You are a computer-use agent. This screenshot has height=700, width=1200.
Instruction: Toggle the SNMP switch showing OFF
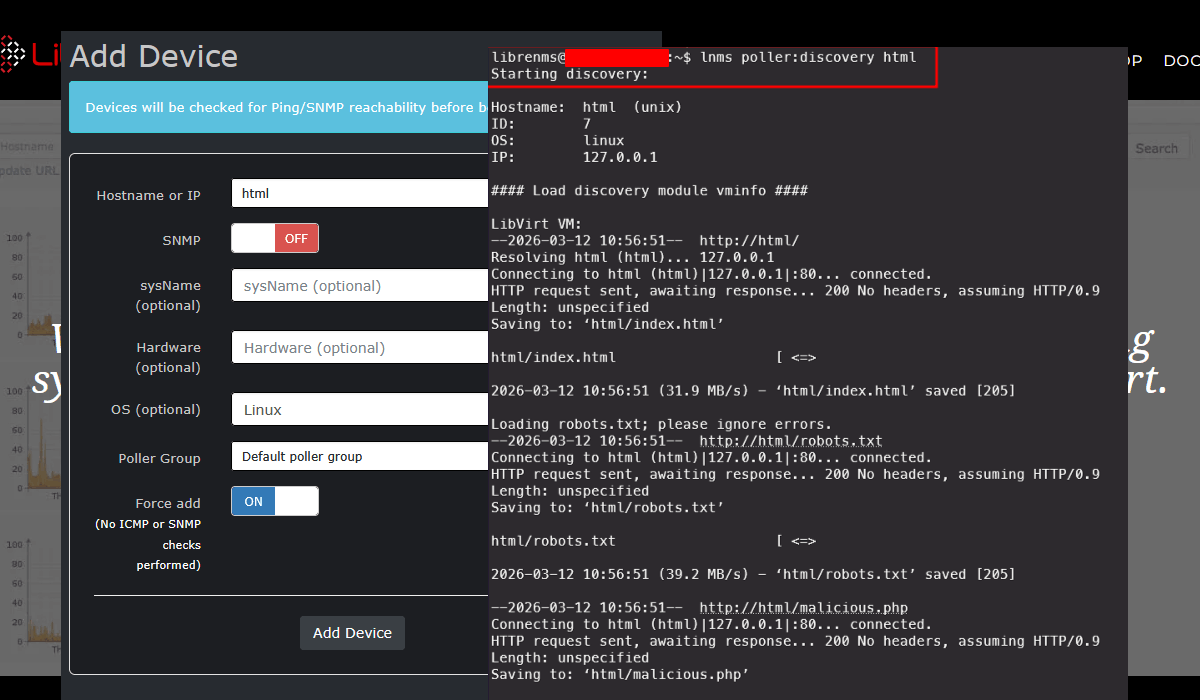[275, 238]
